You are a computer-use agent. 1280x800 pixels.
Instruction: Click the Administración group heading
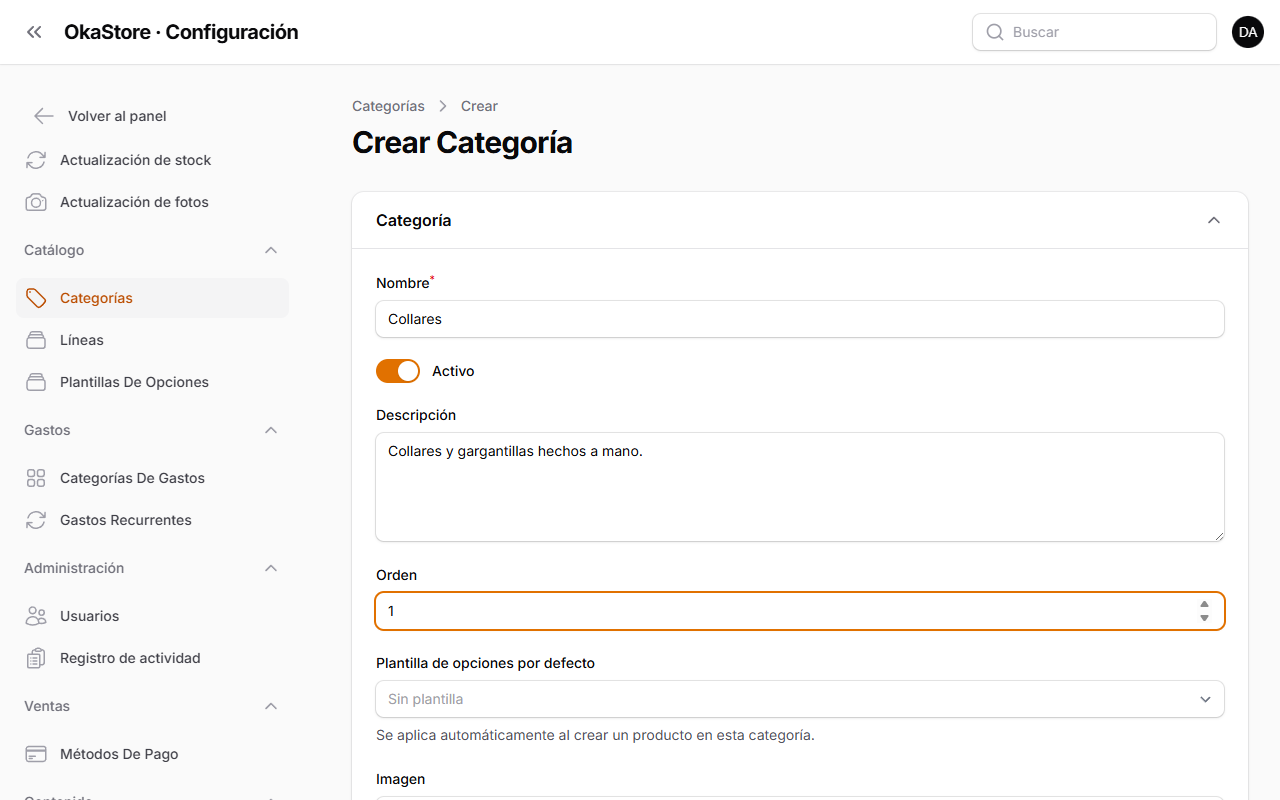(74, 568)
